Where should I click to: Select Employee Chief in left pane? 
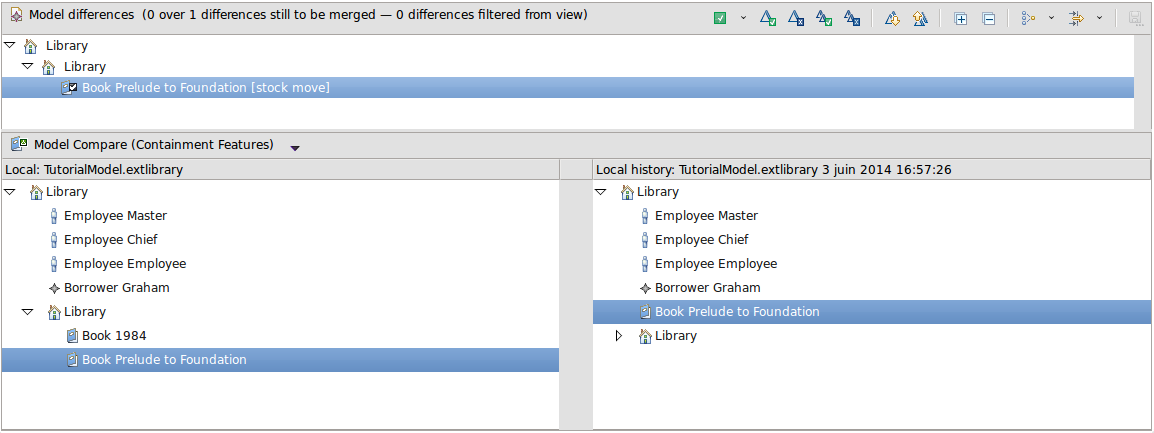point(110,240)
